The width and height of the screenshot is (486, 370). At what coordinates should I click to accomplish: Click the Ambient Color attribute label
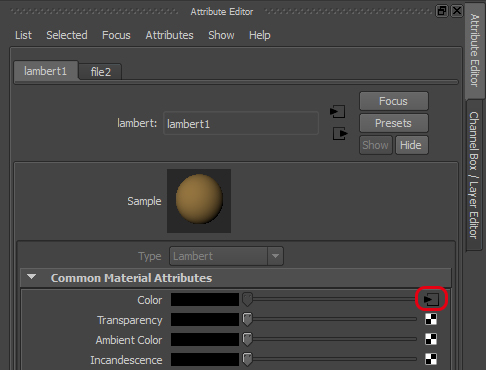pyautogui.click(x=129, y=340)
